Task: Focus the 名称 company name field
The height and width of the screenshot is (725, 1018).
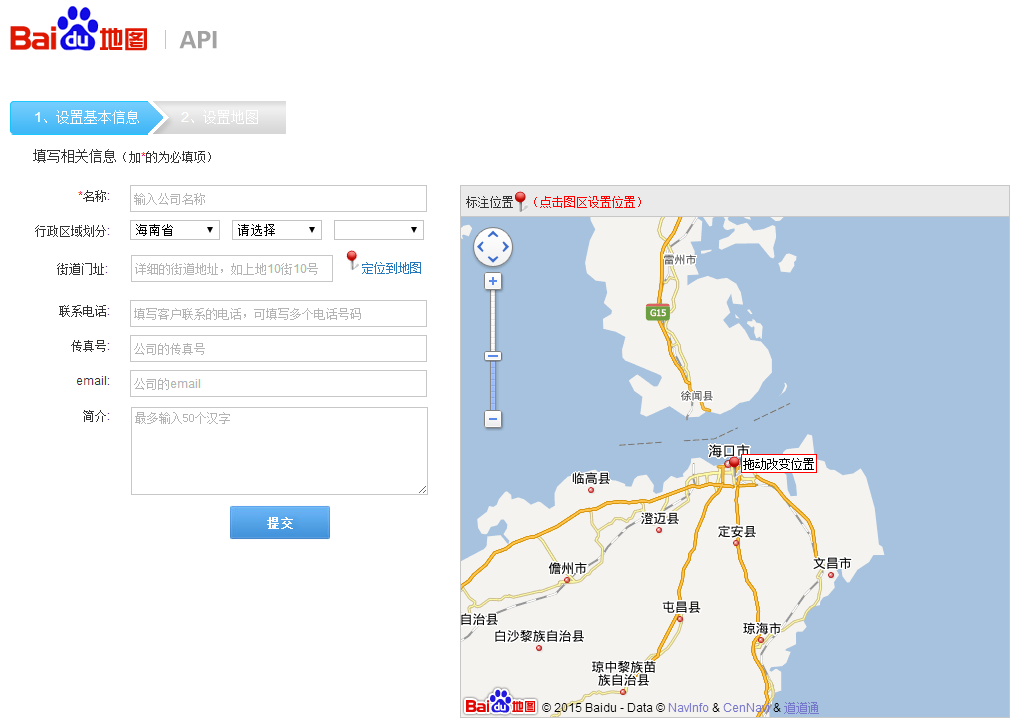Action: tap(278, 198)
